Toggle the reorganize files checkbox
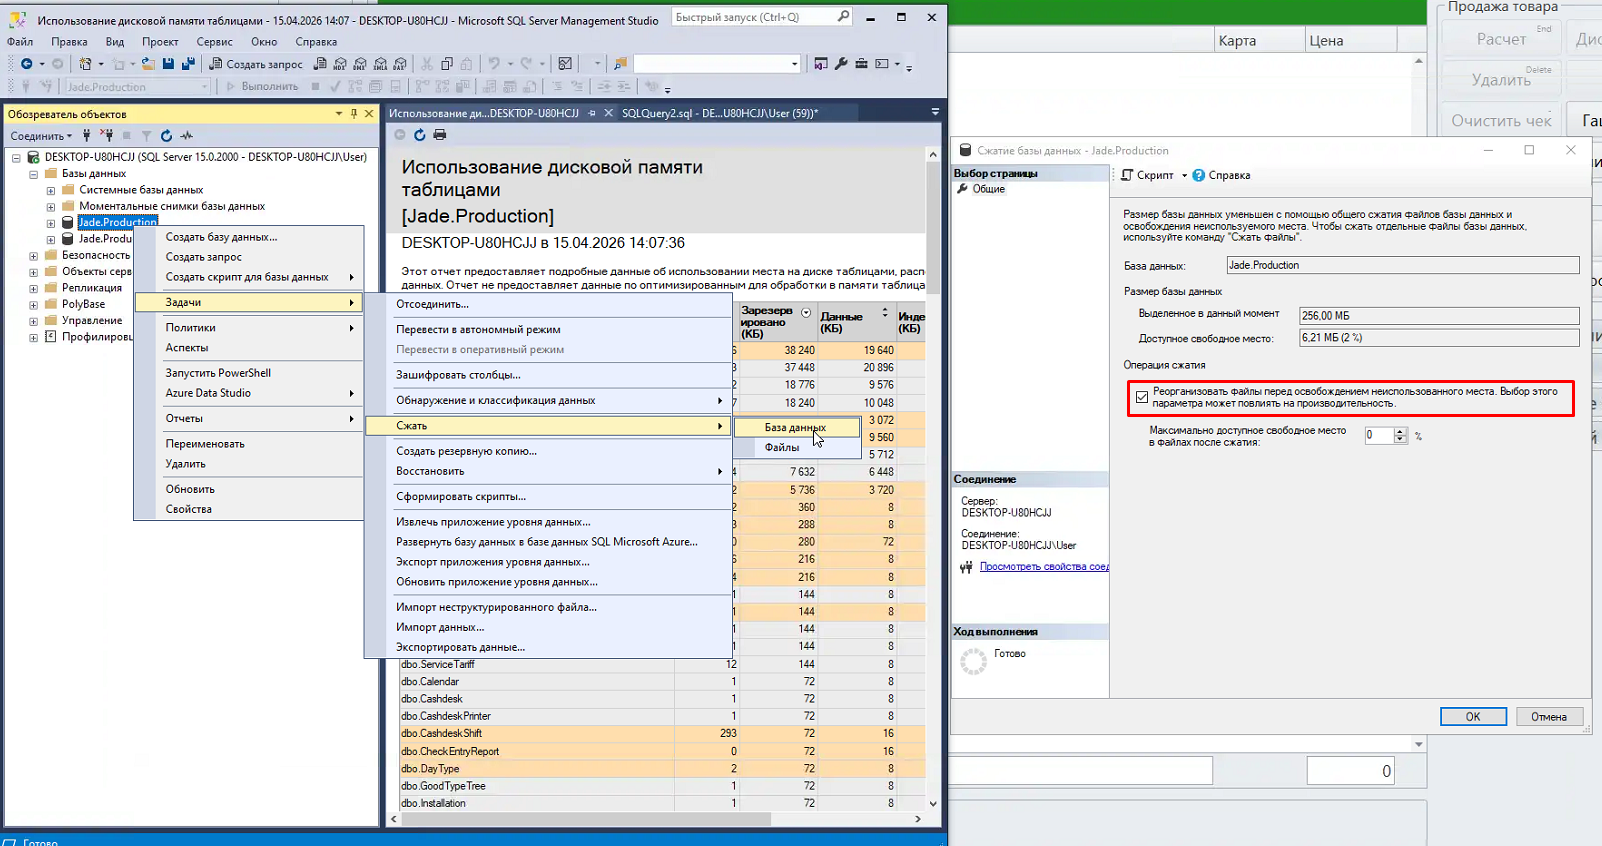This screenshot has height=846, width=1602. click(x=1142, y=397)
